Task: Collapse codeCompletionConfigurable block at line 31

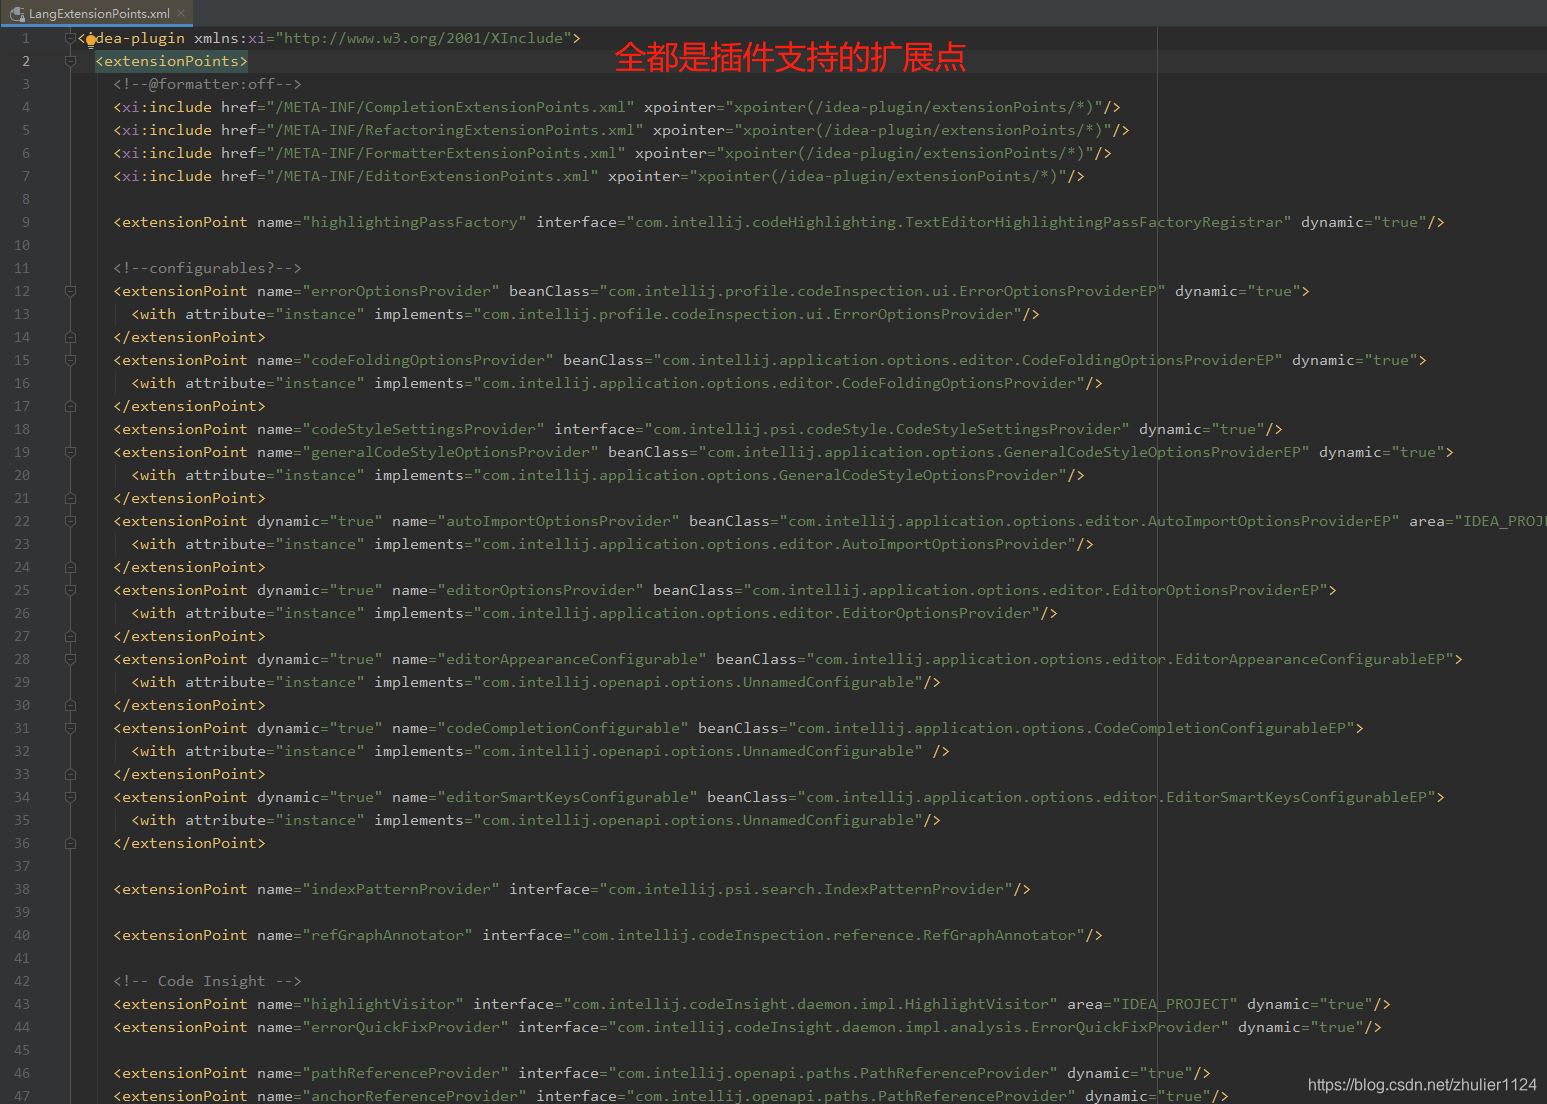Action: pyautogui.click(x=70, y=728)
